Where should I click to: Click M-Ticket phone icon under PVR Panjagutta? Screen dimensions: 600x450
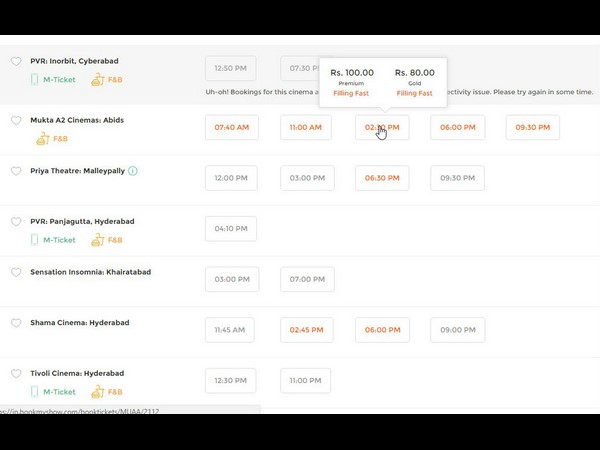pyautogui.click(x=34, y=240)
